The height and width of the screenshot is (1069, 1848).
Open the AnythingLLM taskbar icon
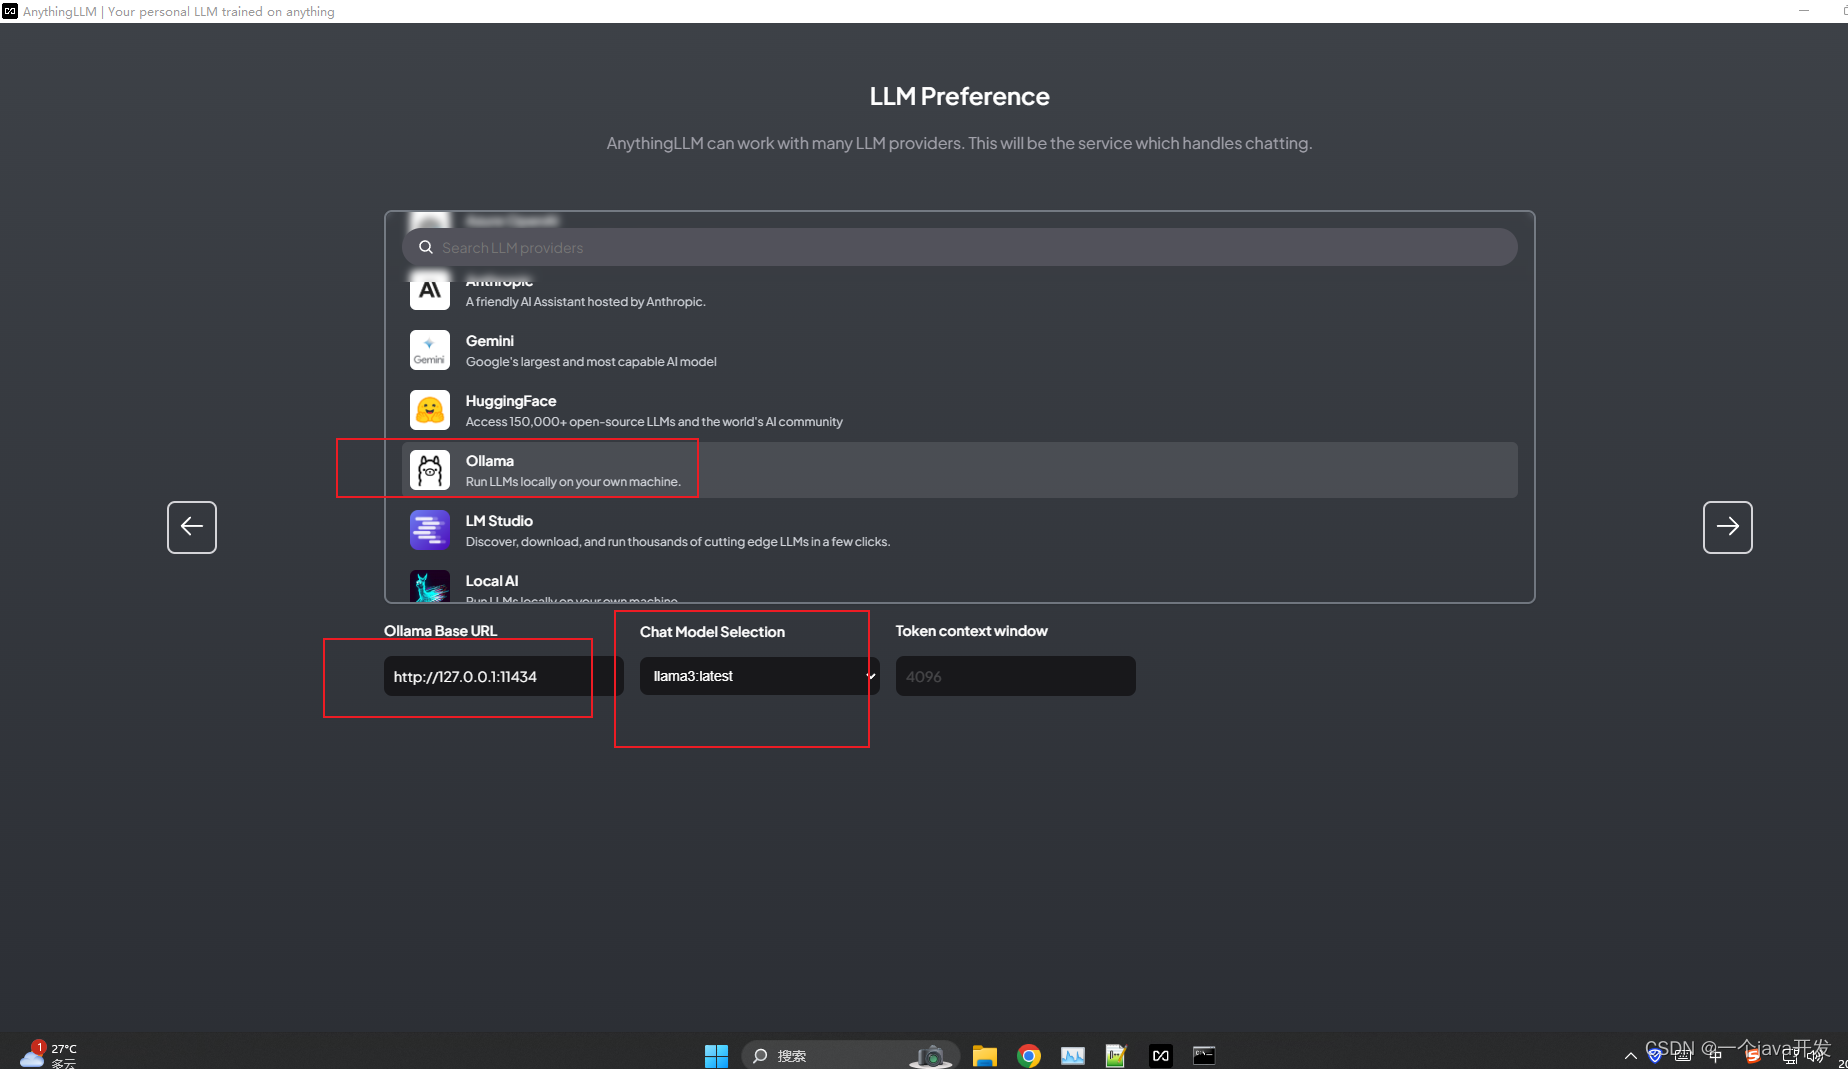(1160, 1055)
